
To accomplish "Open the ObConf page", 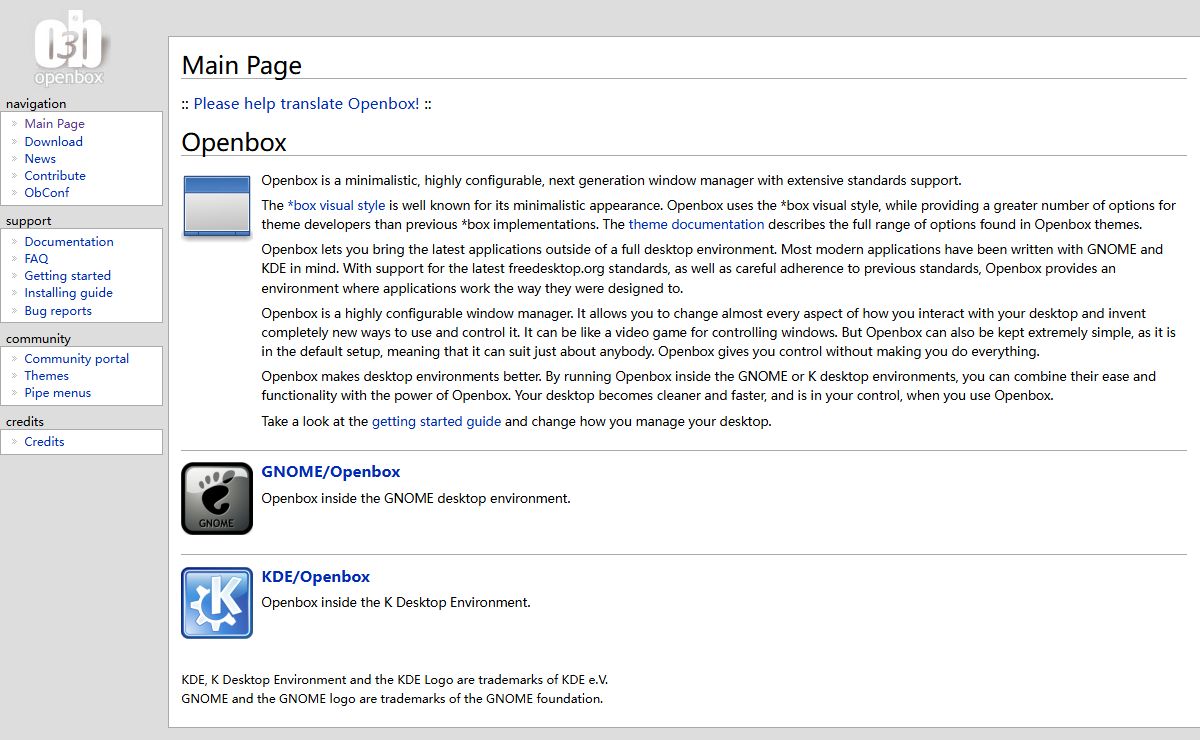I will click(47, 193).
